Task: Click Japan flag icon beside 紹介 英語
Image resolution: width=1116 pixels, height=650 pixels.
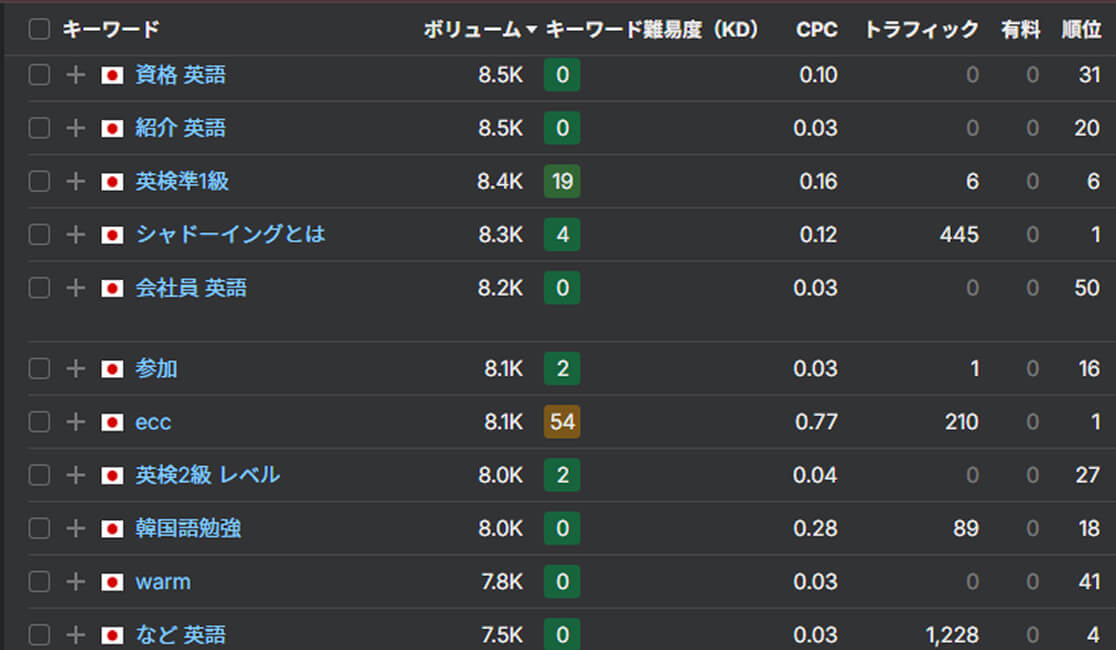Action: 112,128
